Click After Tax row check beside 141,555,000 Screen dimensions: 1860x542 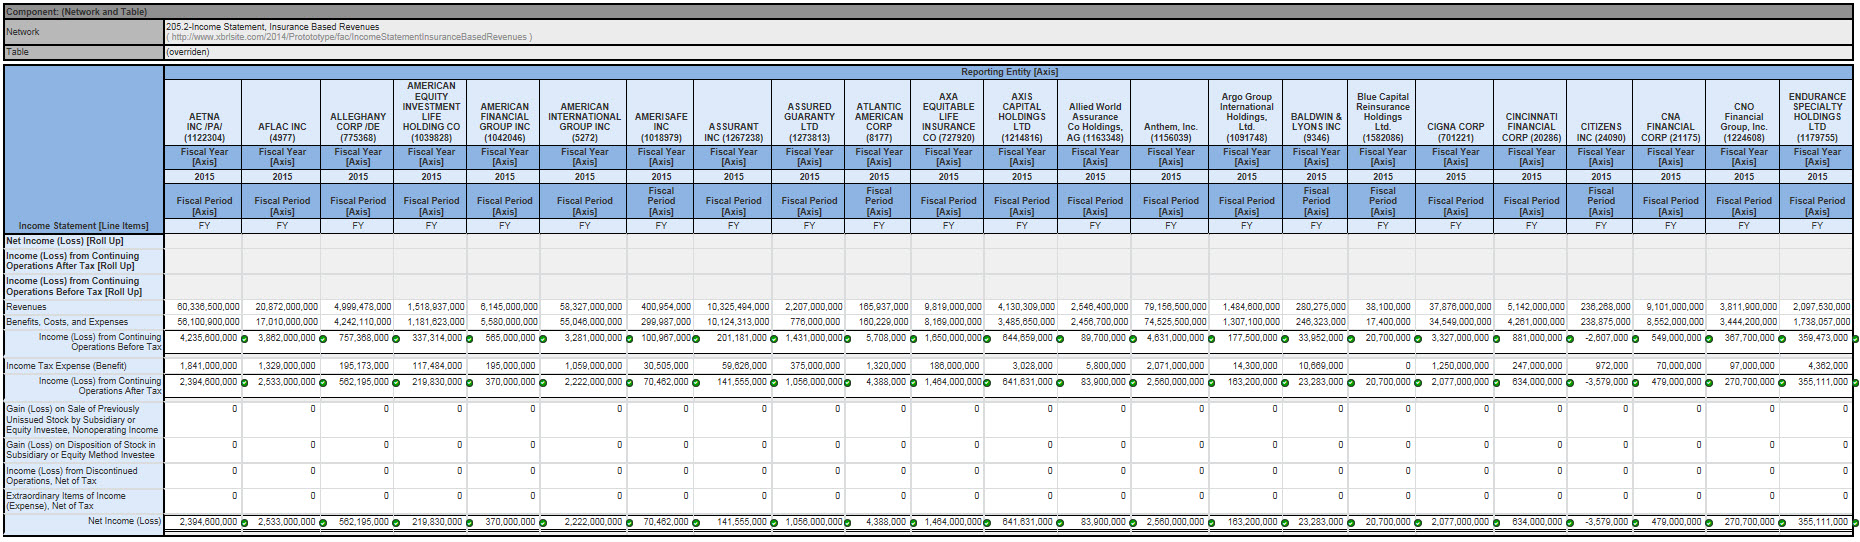[774, 383]
